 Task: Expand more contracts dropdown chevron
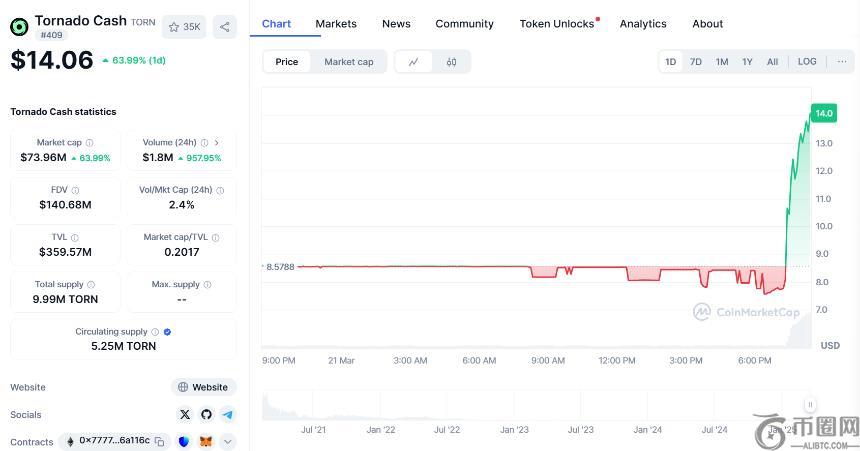coord(228,441)
